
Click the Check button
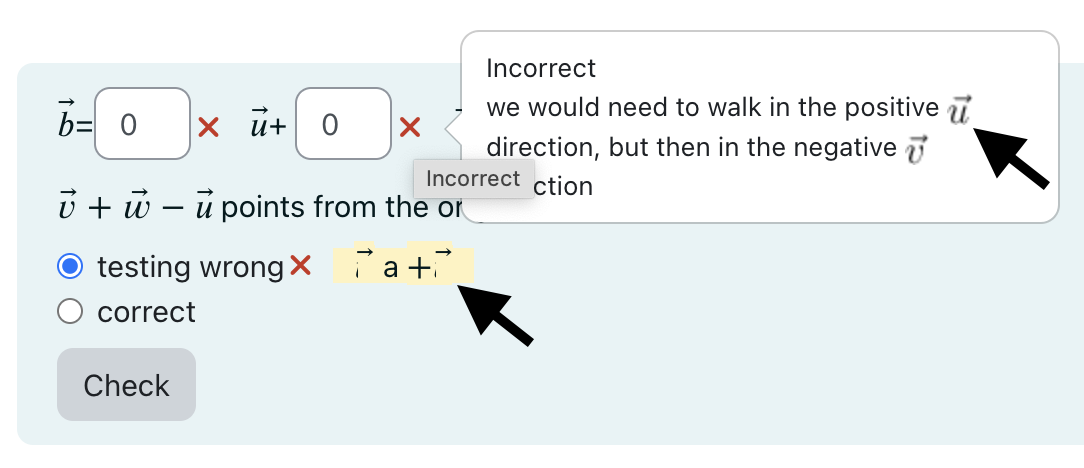[127, 384]
